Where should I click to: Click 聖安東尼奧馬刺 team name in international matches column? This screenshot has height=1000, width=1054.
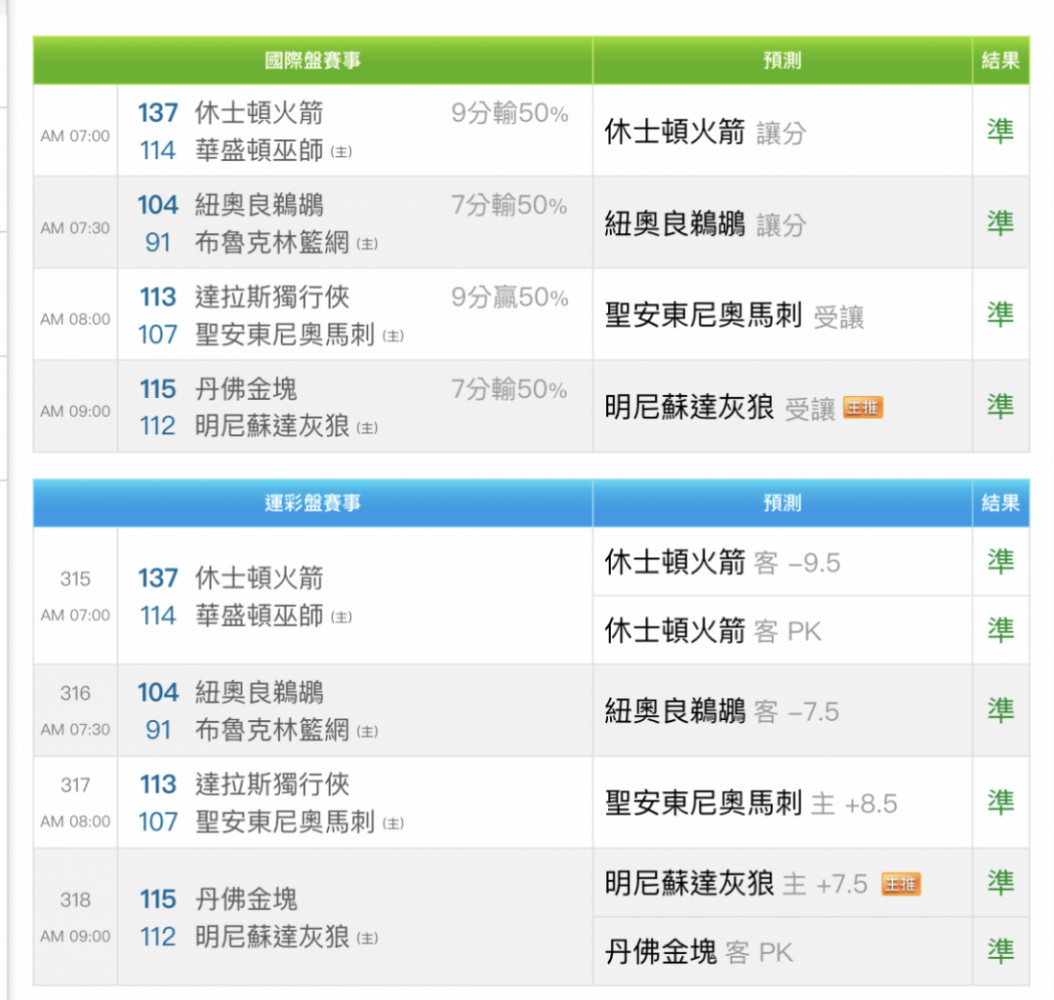284,334
